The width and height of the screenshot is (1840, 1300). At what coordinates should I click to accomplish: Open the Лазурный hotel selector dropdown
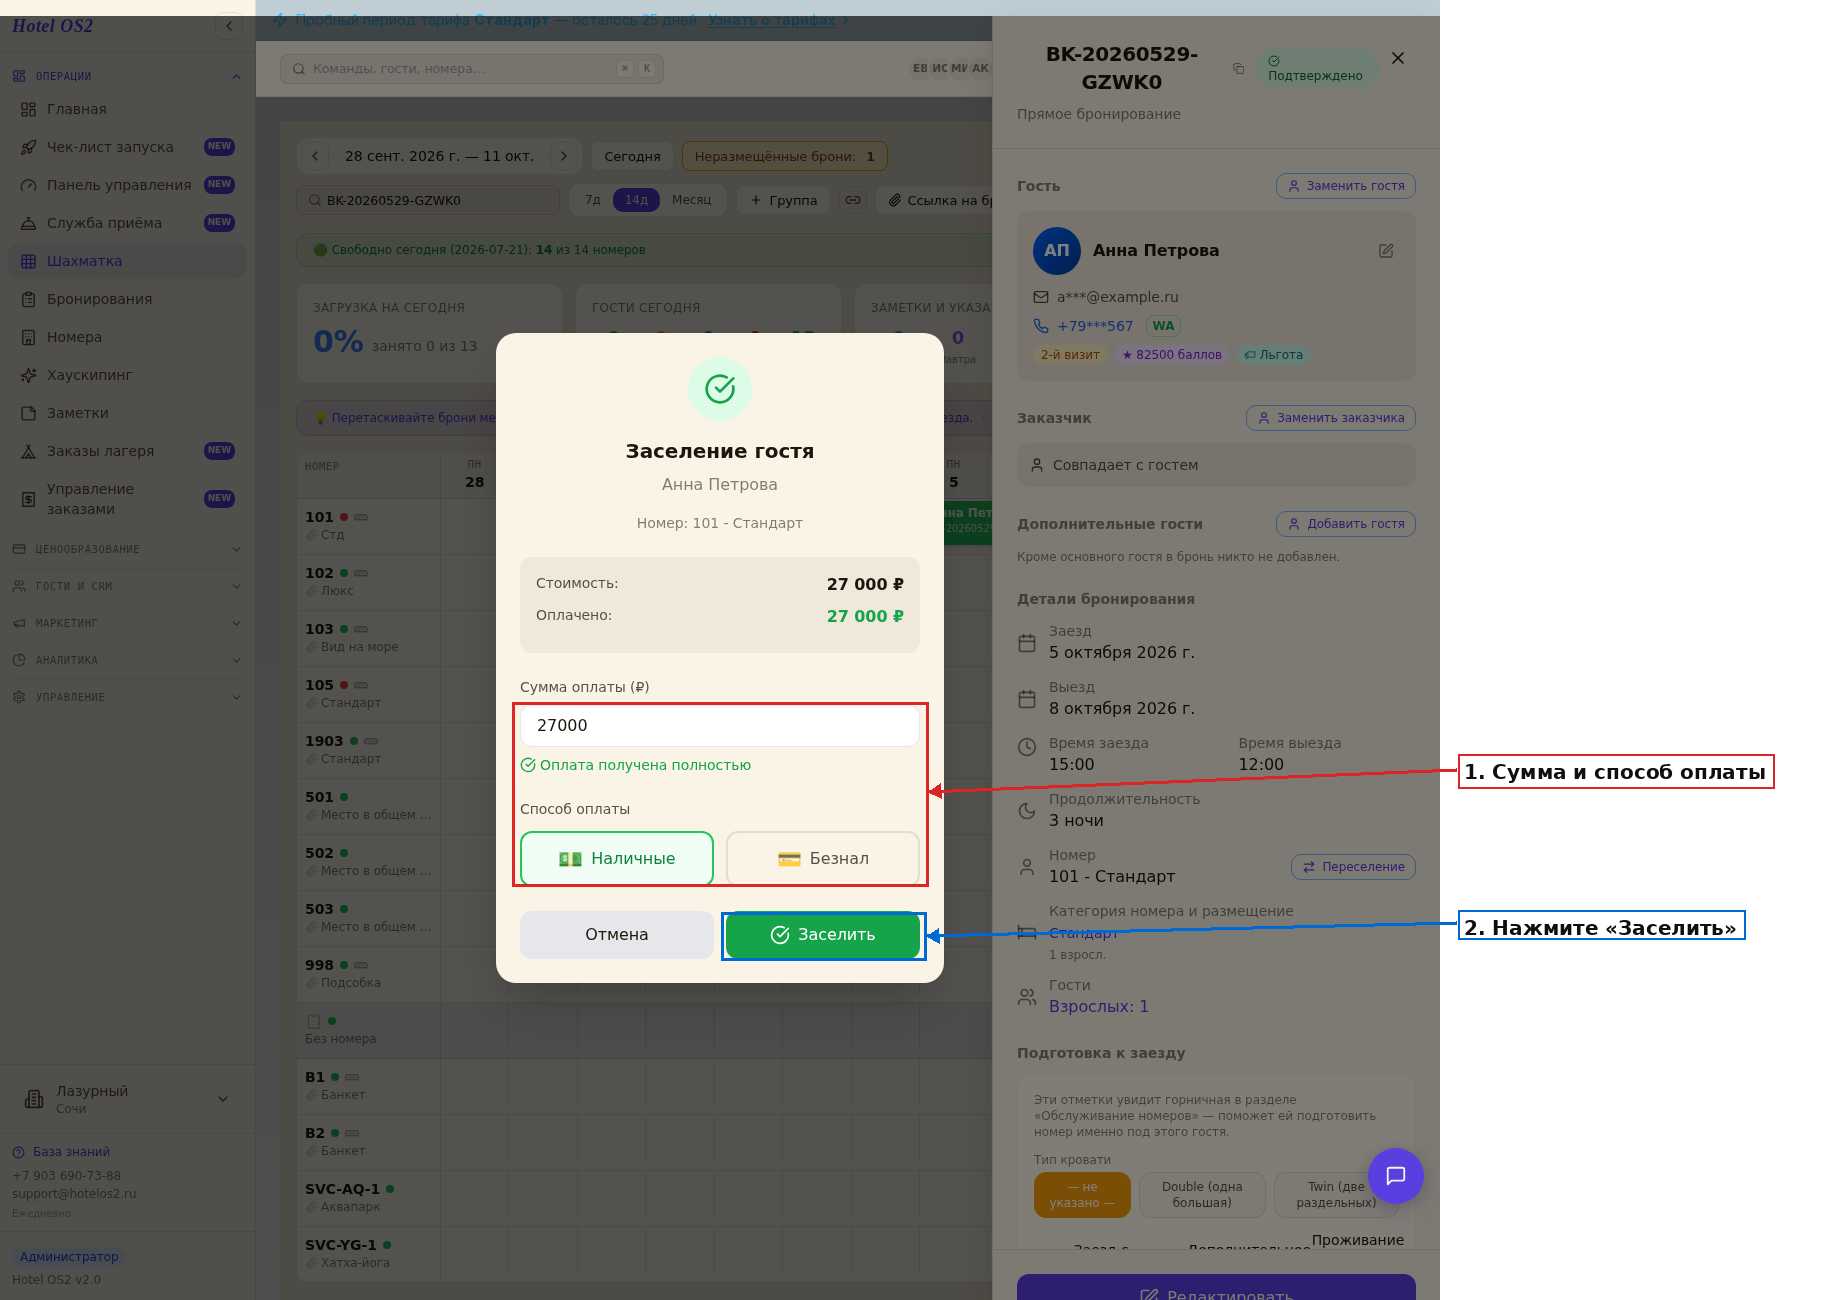coord(127,1099)
